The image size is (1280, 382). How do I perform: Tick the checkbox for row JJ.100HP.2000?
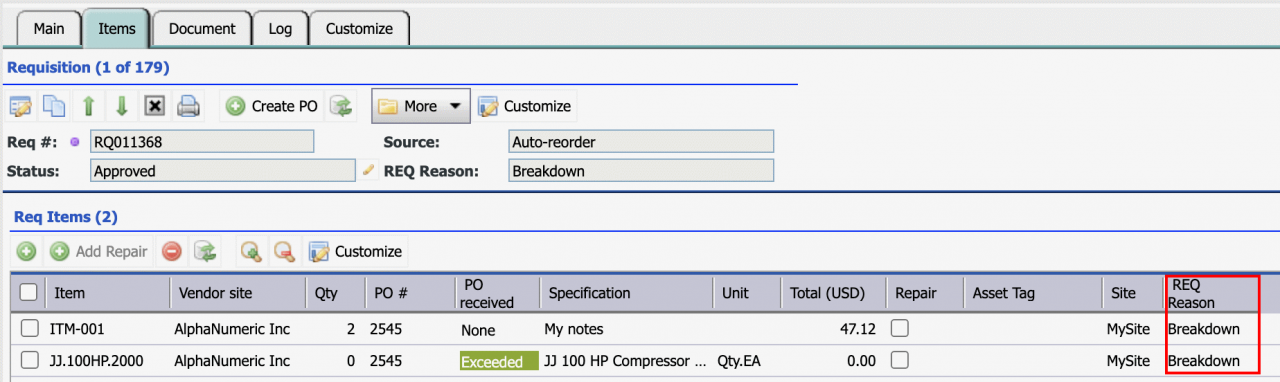30,360
